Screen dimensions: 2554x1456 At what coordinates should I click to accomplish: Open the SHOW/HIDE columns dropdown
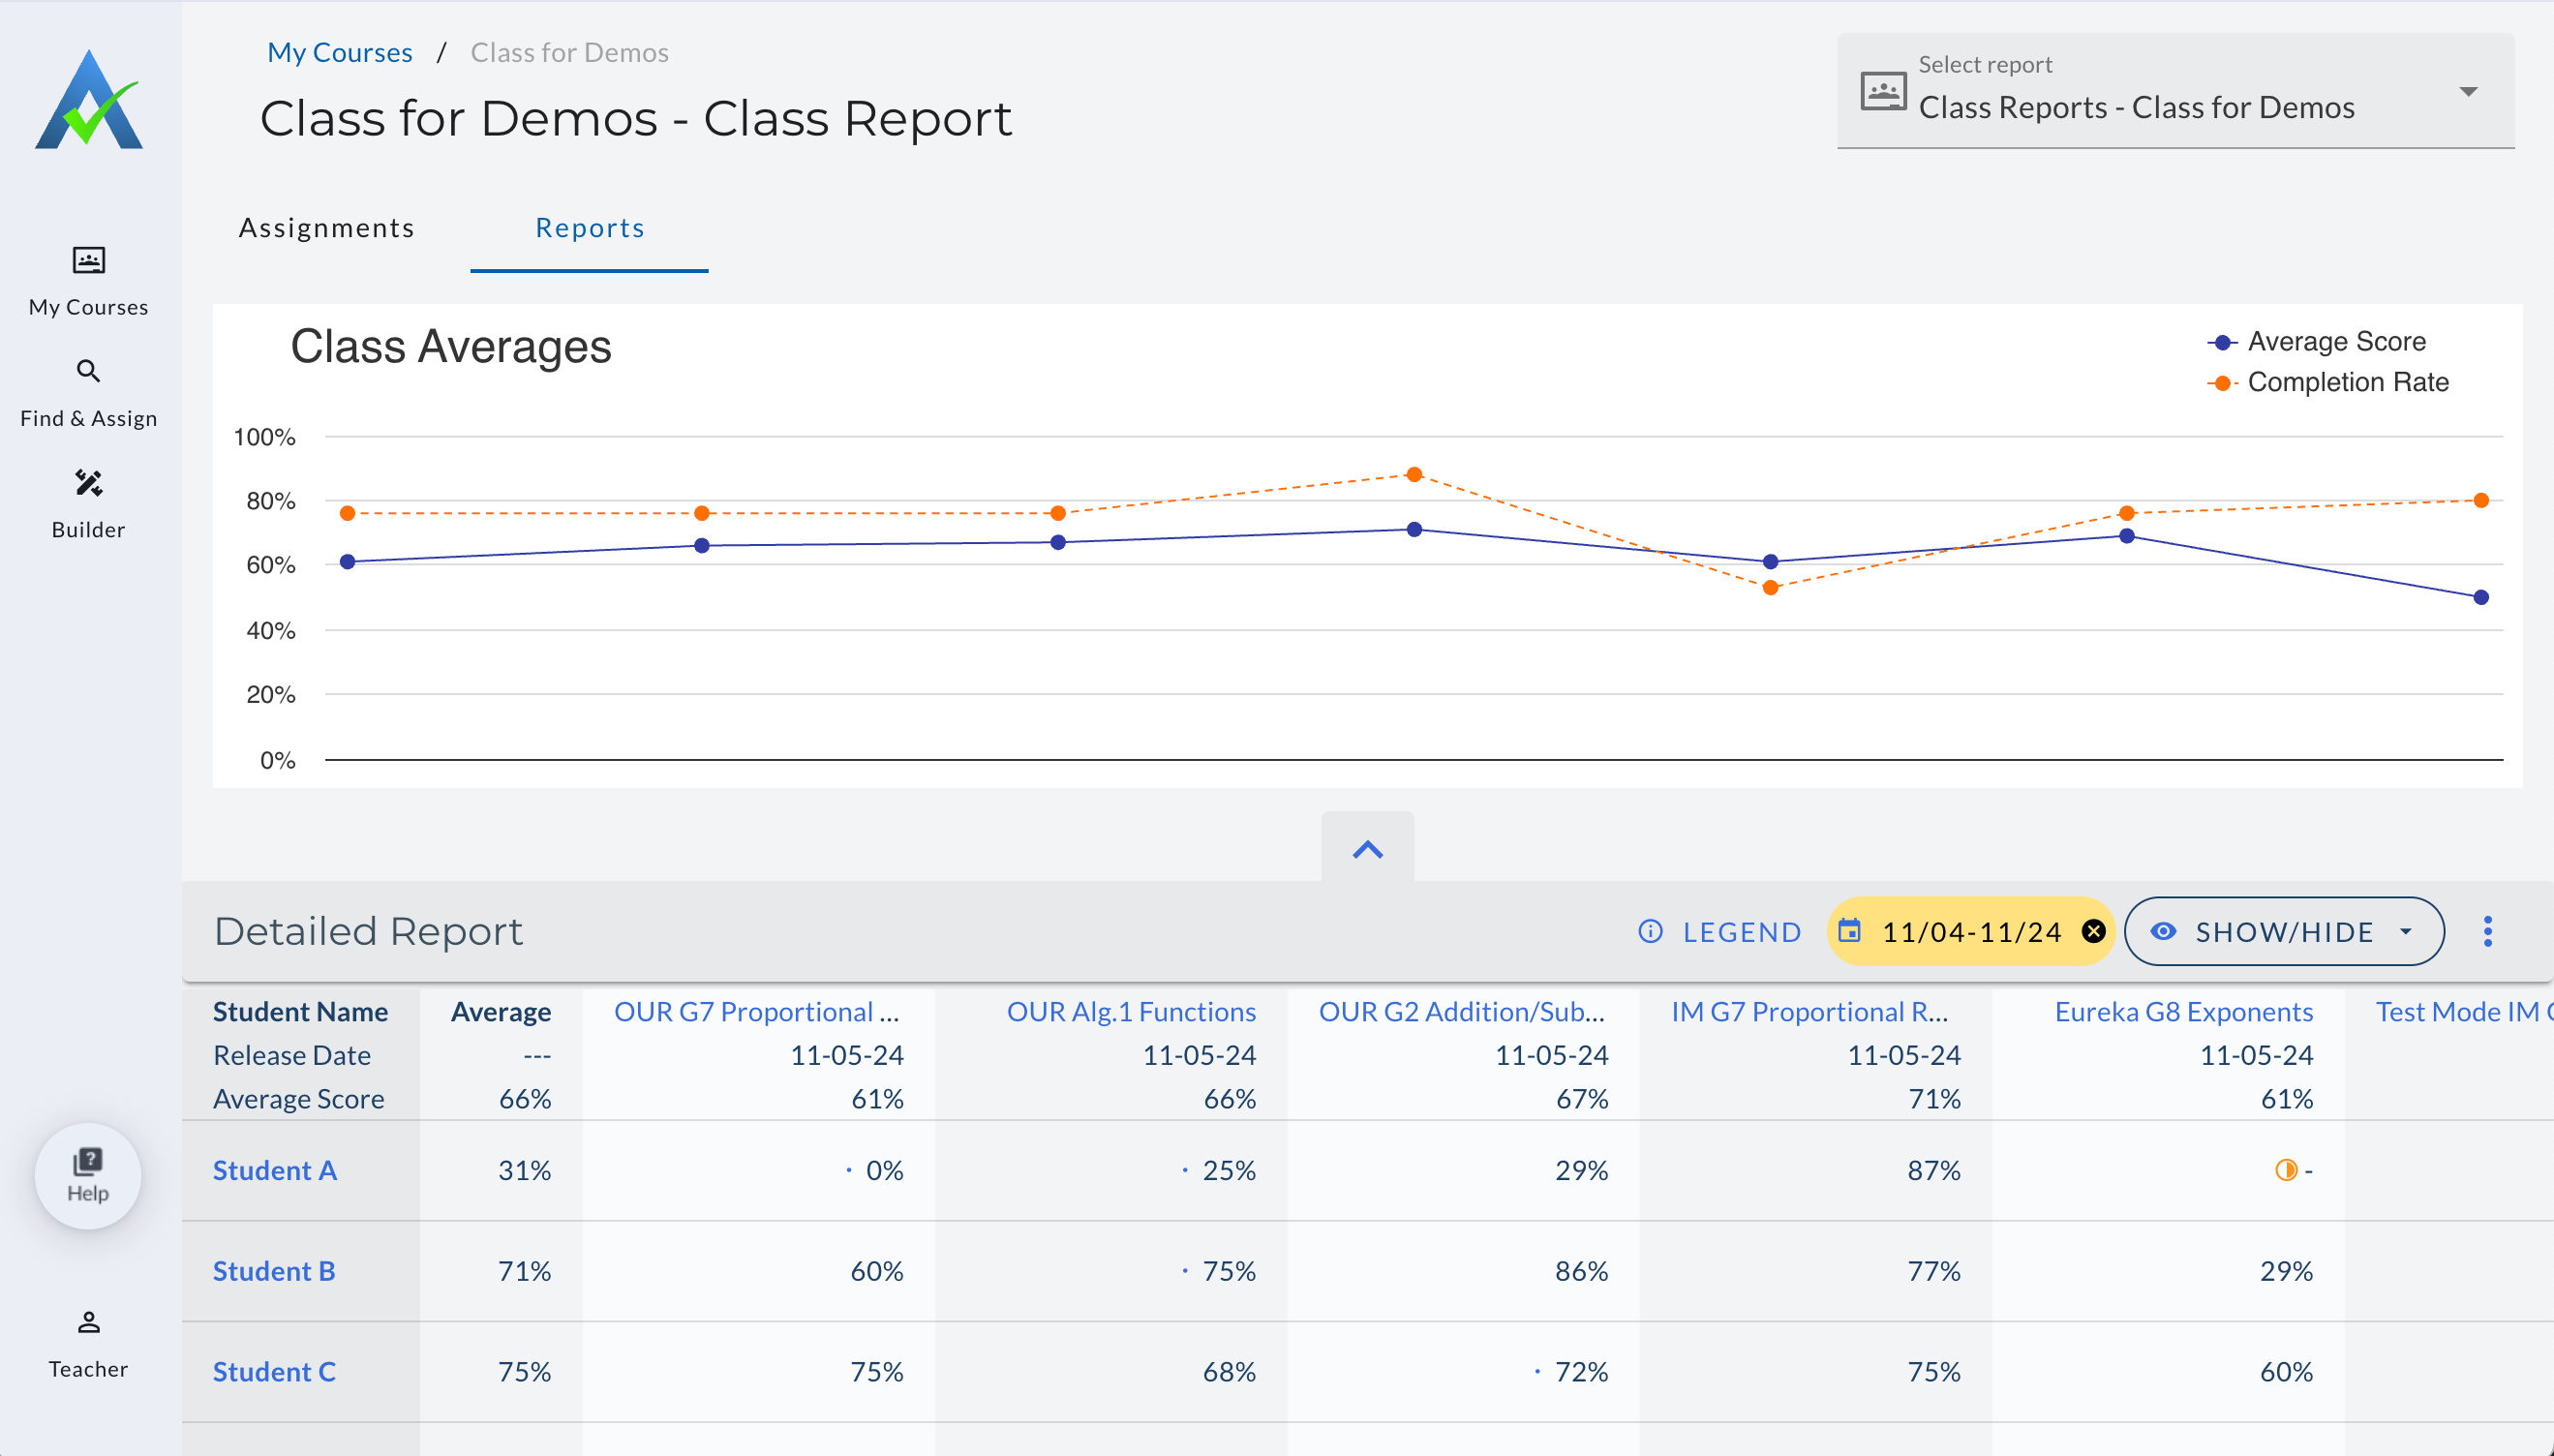click(x=2284, y=932)
